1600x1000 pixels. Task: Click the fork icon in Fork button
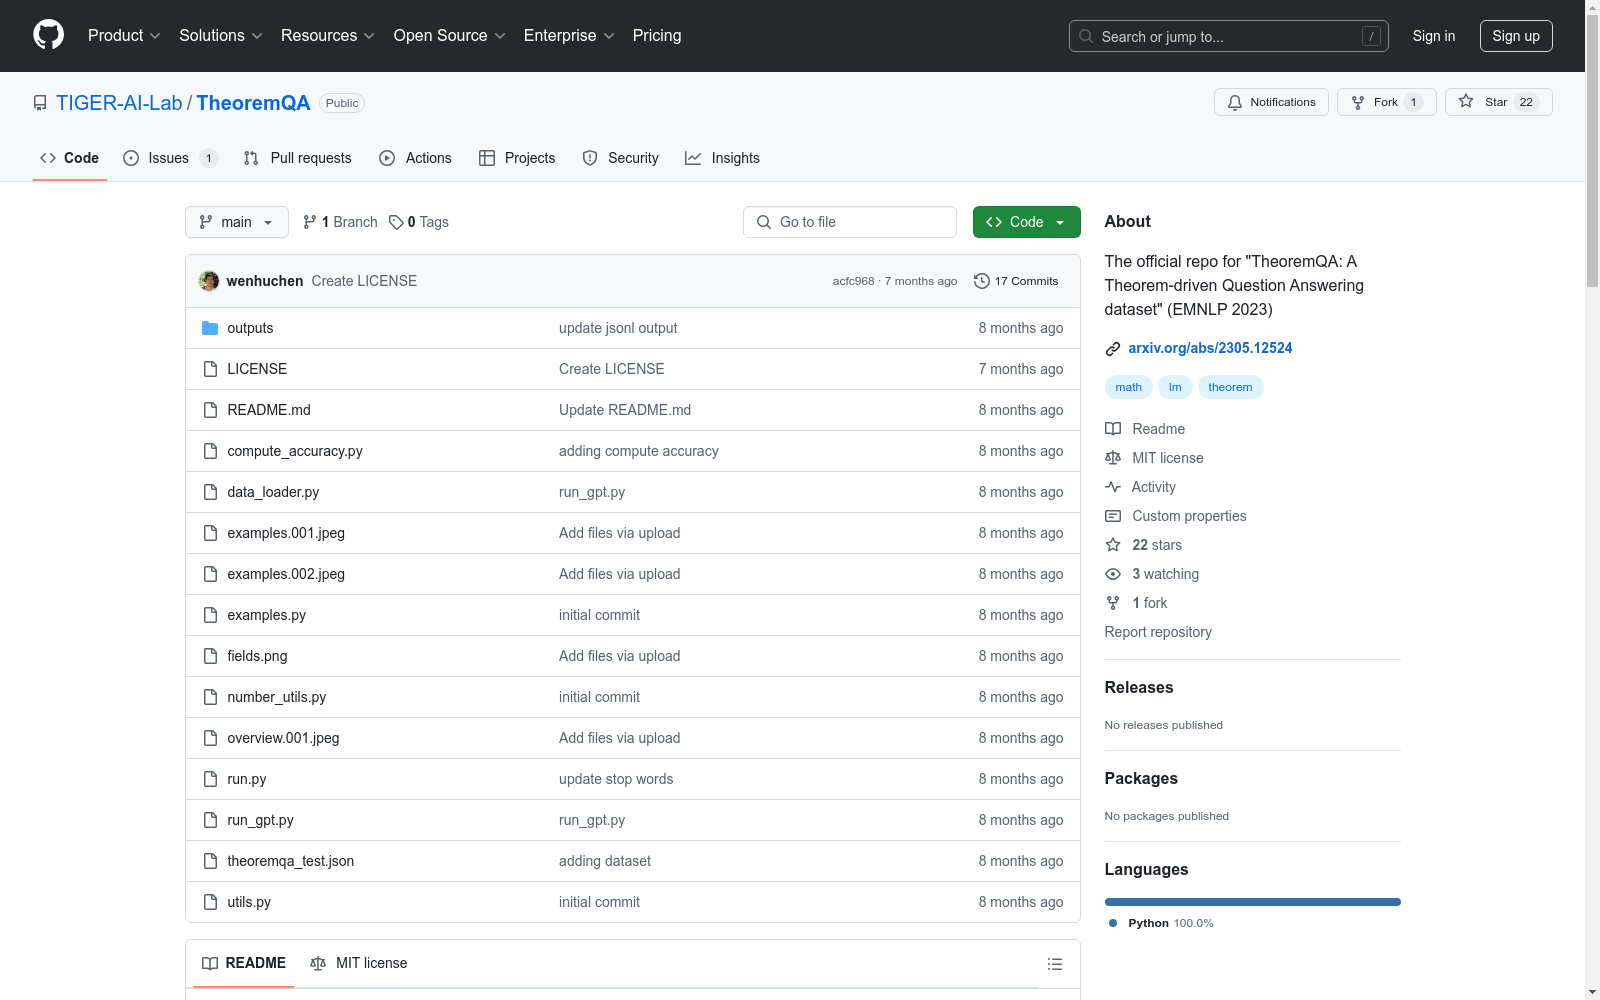coord(1358,102)
